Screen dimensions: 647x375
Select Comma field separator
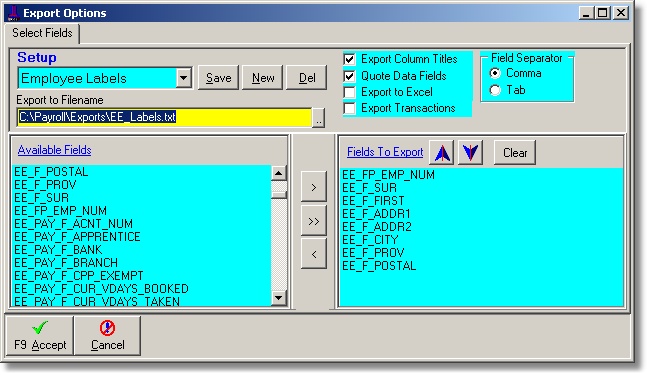click(495, 73)
